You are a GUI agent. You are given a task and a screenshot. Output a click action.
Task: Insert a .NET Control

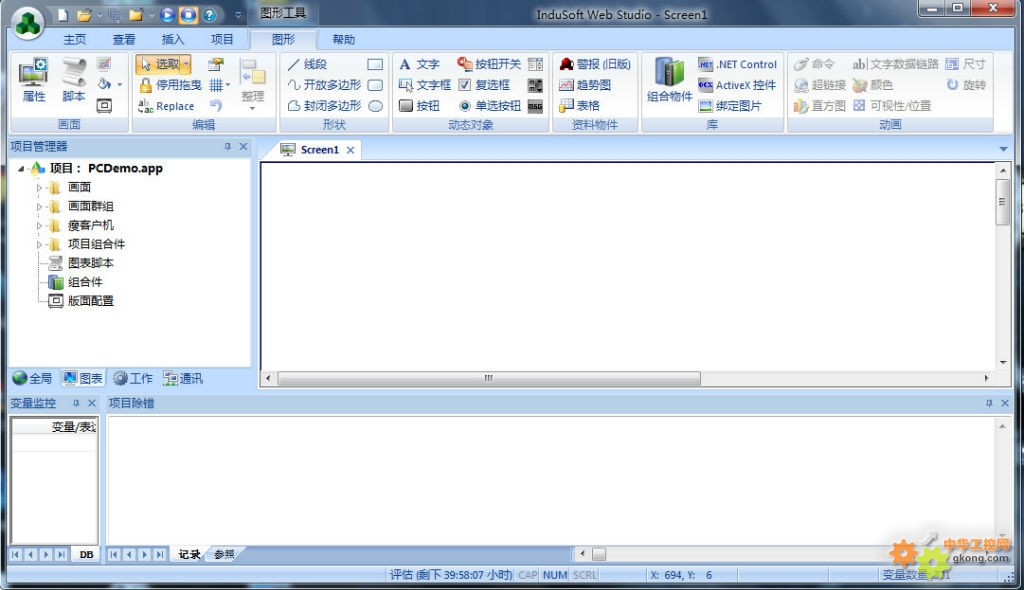737,64
